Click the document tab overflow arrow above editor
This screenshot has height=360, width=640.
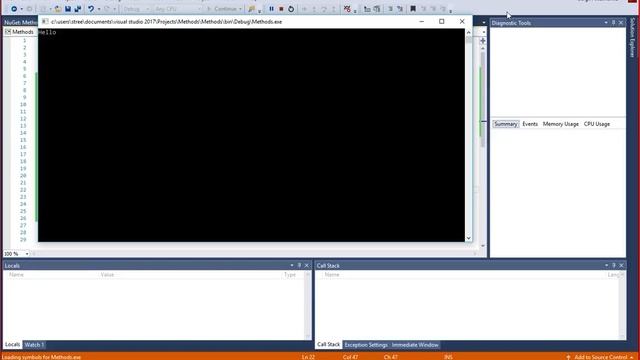tap(484, 22)
